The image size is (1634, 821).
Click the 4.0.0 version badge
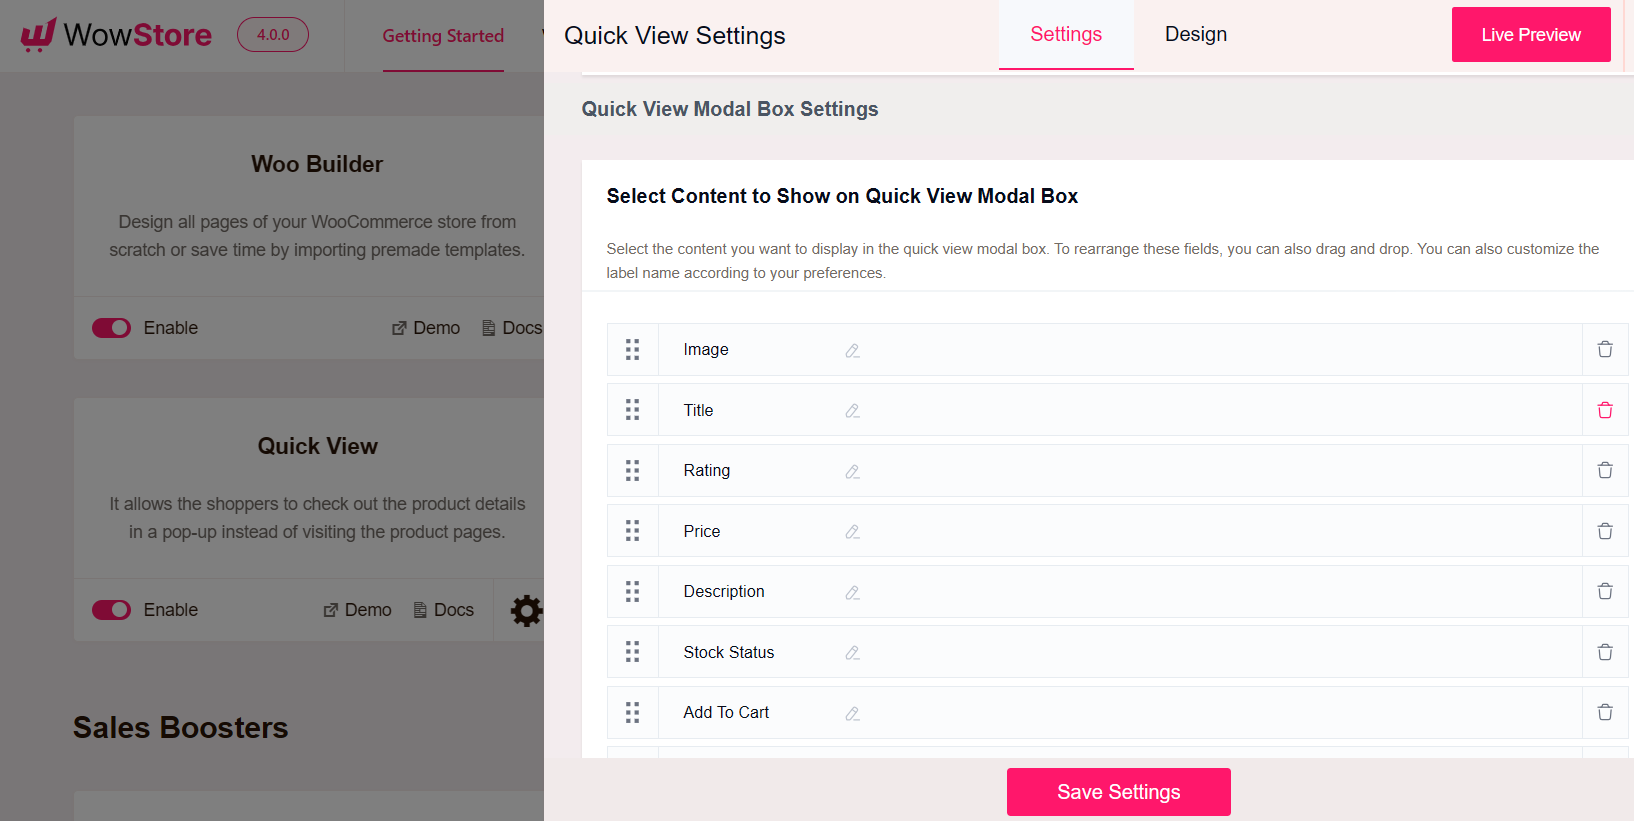[x=272, y=34]
